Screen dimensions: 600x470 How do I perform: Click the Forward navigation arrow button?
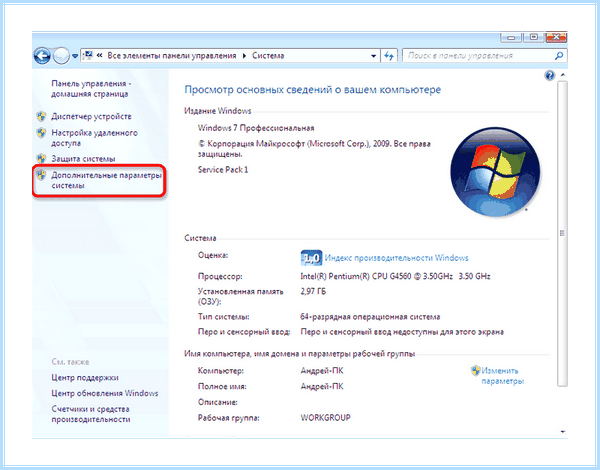[61, 56]
